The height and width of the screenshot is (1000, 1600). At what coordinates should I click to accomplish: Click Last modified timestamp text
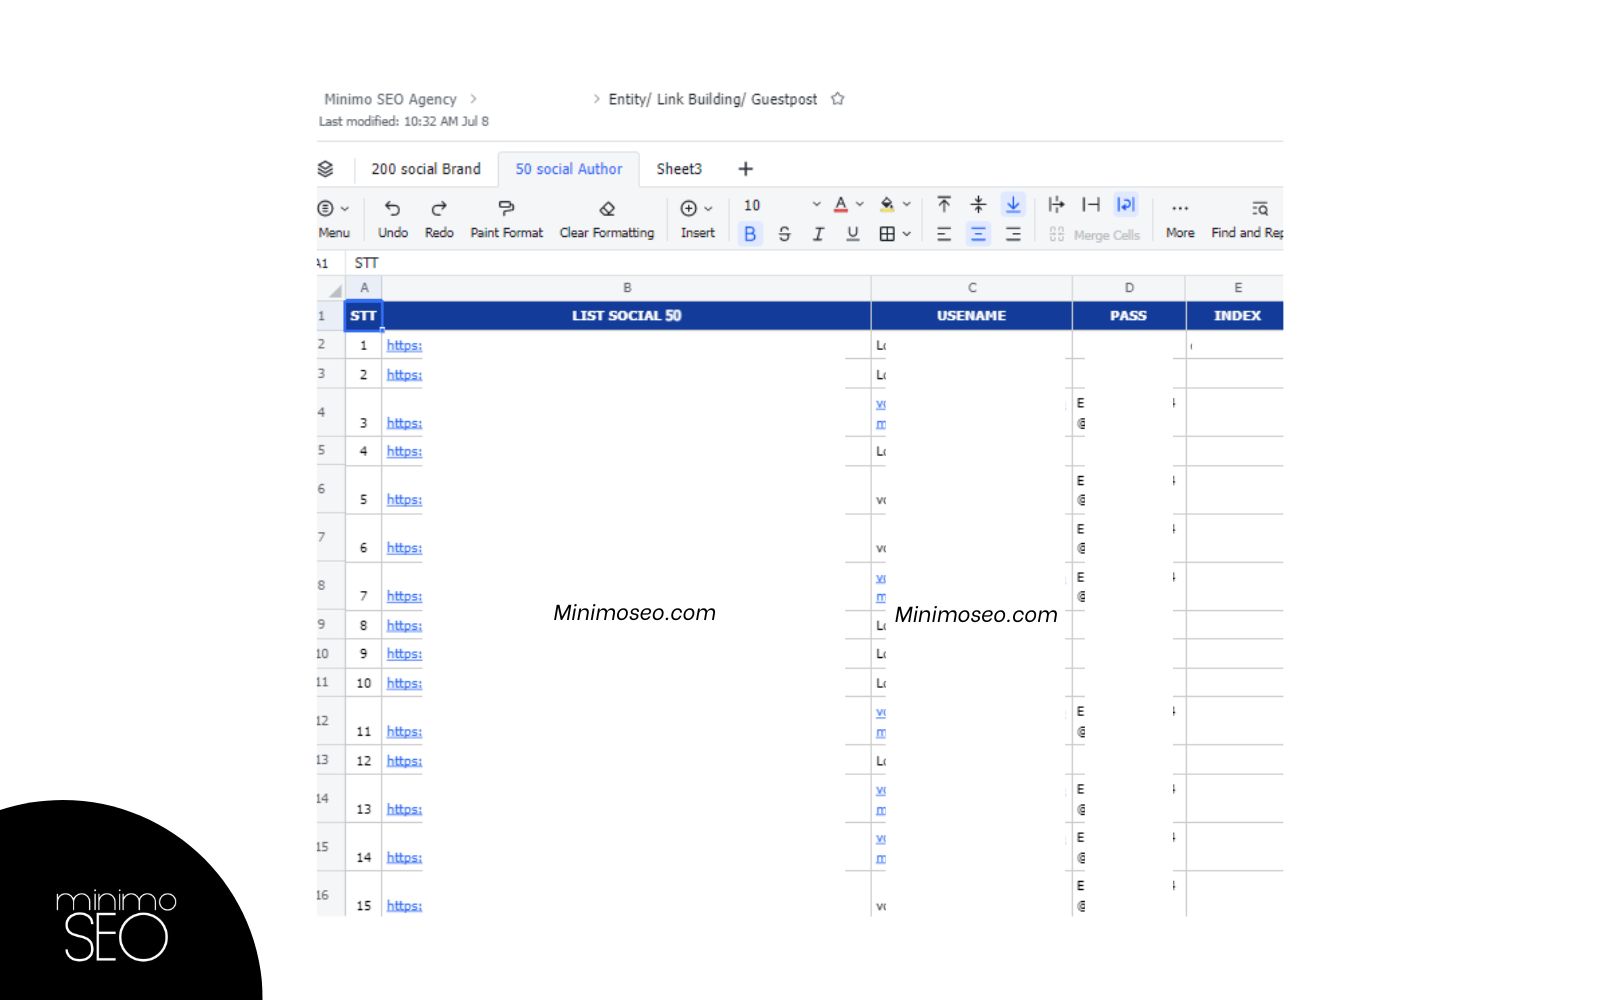[x=404, y=122]
